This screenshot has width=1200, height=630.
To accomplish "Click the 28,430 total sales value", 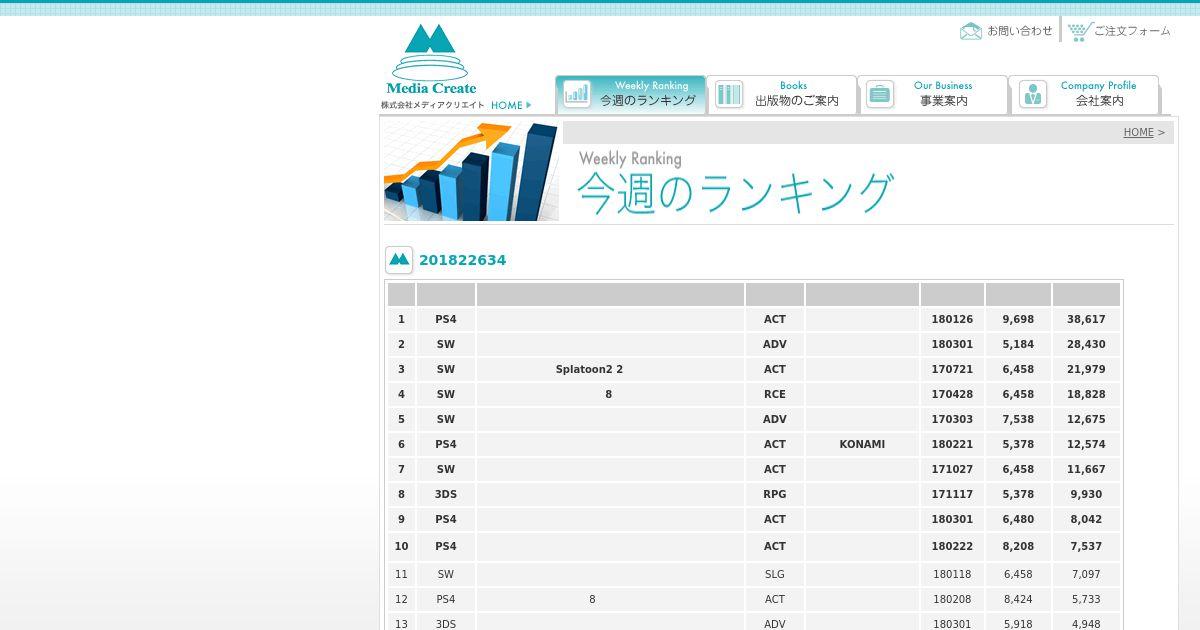I will click(1086, 344).
